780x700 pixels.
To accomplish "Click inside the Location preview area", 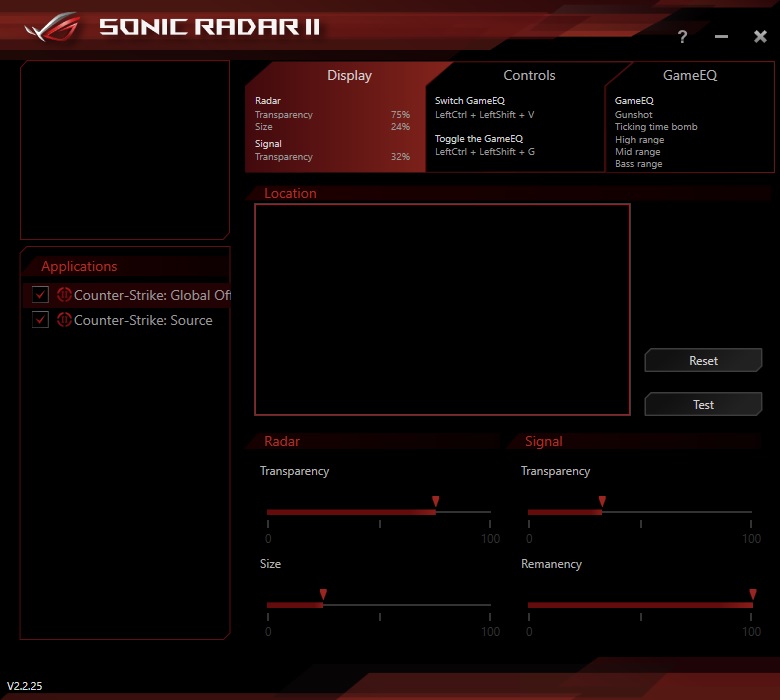I will coord(442,309).
